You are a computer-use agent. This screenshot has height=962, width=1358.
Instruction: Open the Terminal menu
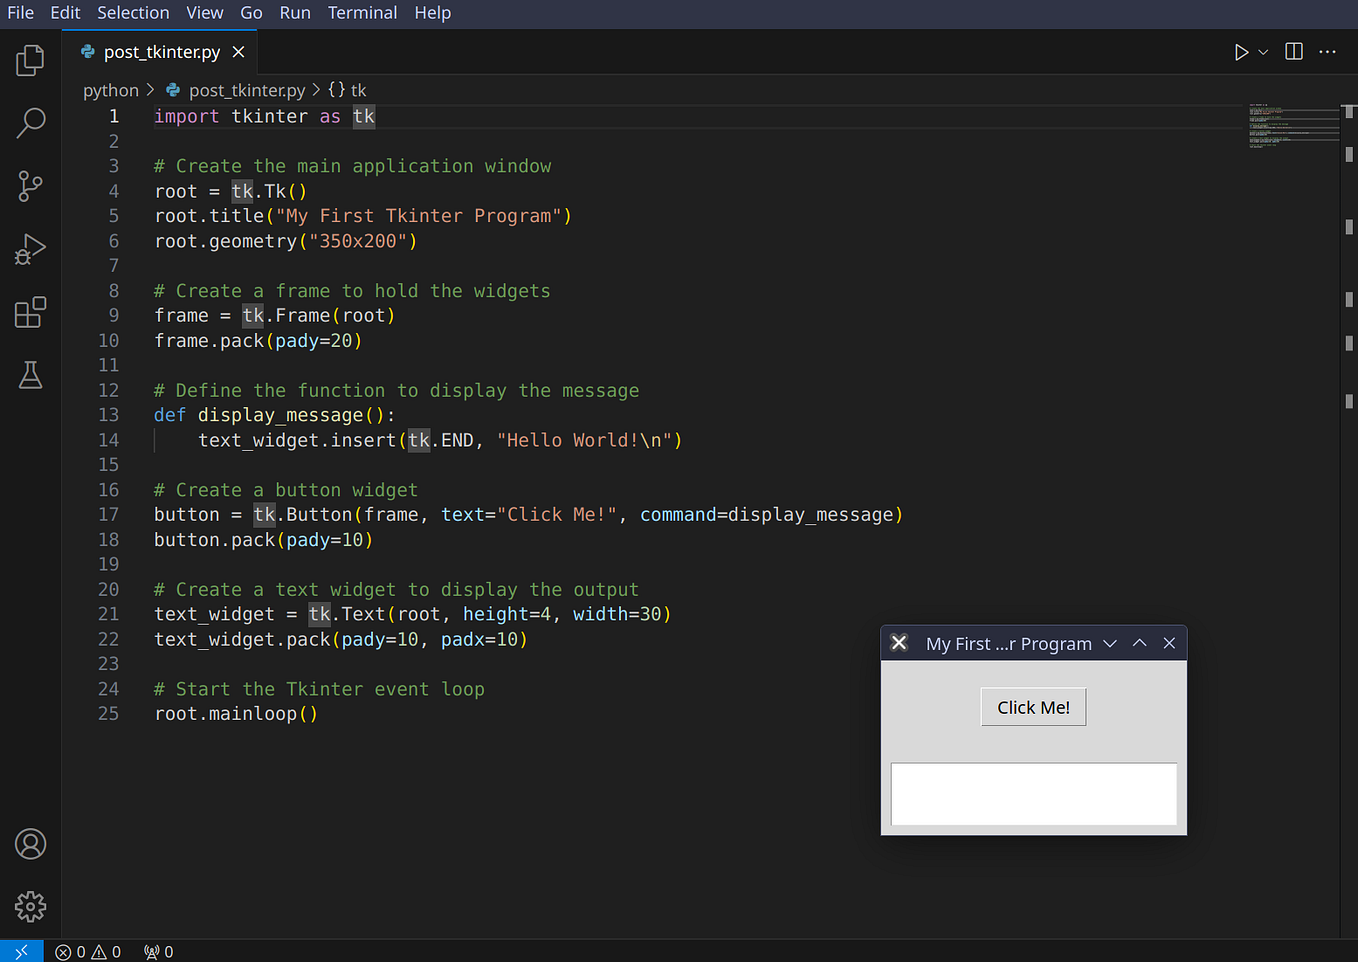pyautogui.click(x=362, y=13)
